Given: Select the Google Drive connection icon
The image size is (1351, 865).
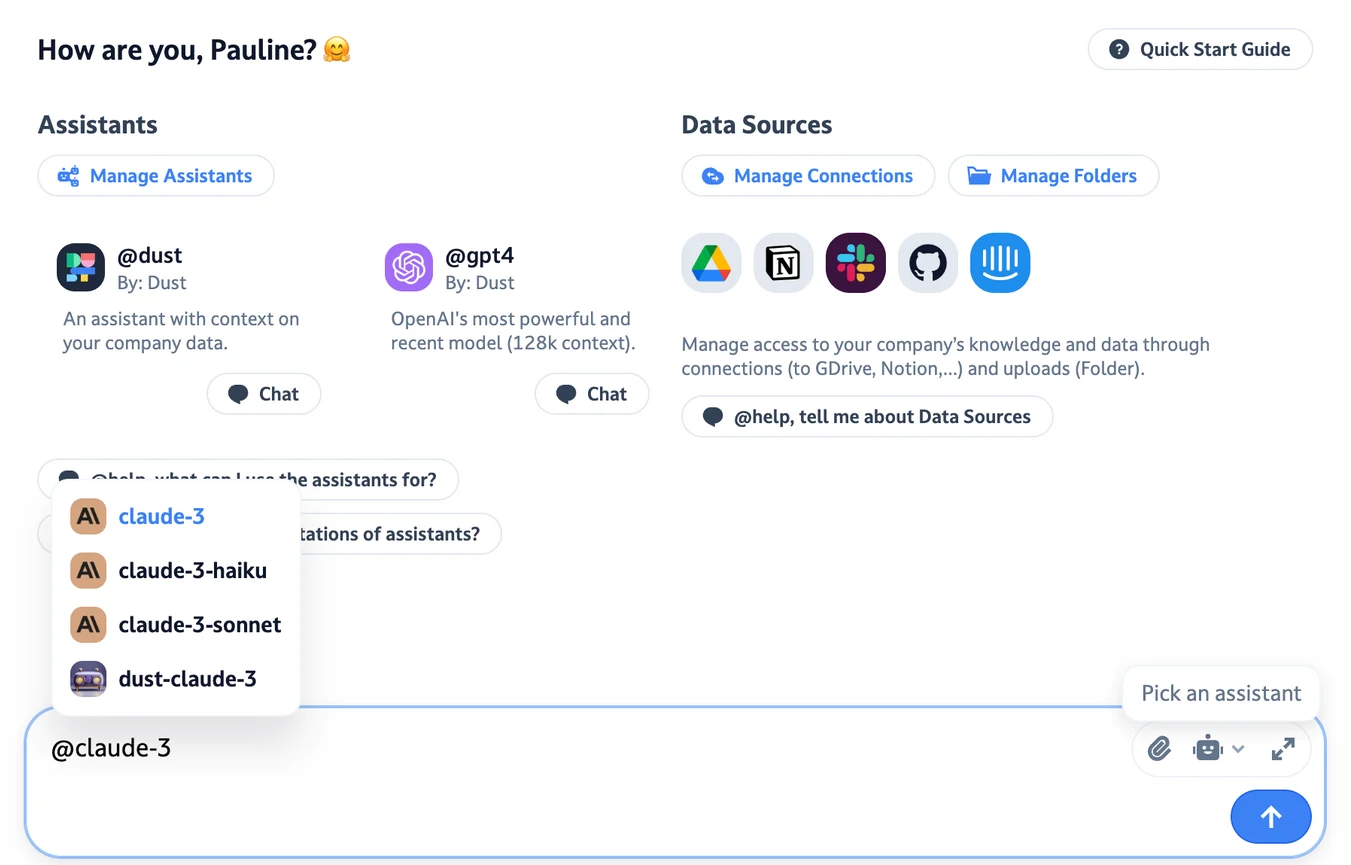Looking at the screenshot, I should [712, 263].
